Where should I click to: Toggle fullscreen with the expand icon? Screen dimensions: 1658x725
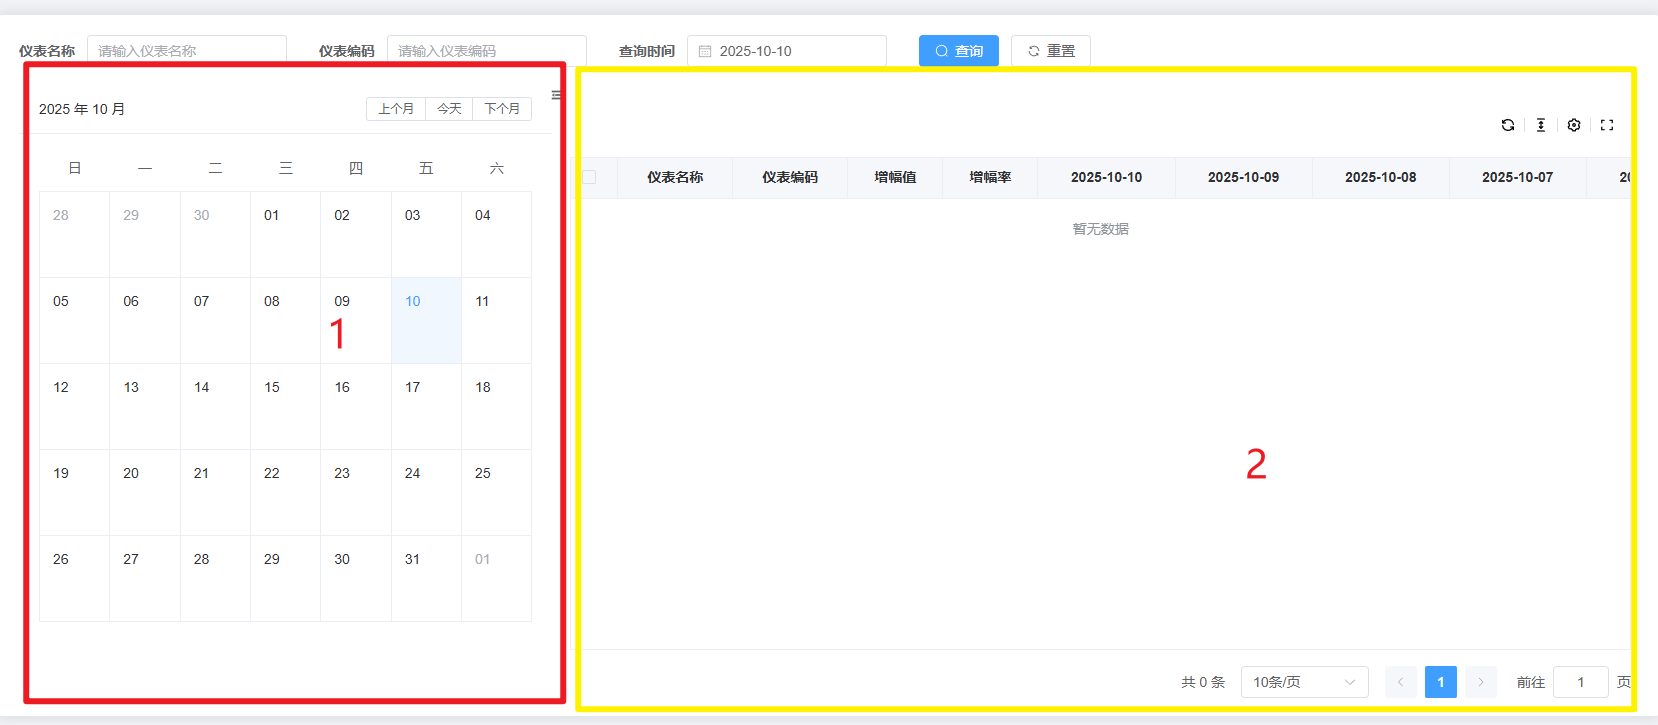pos(1607,125)
